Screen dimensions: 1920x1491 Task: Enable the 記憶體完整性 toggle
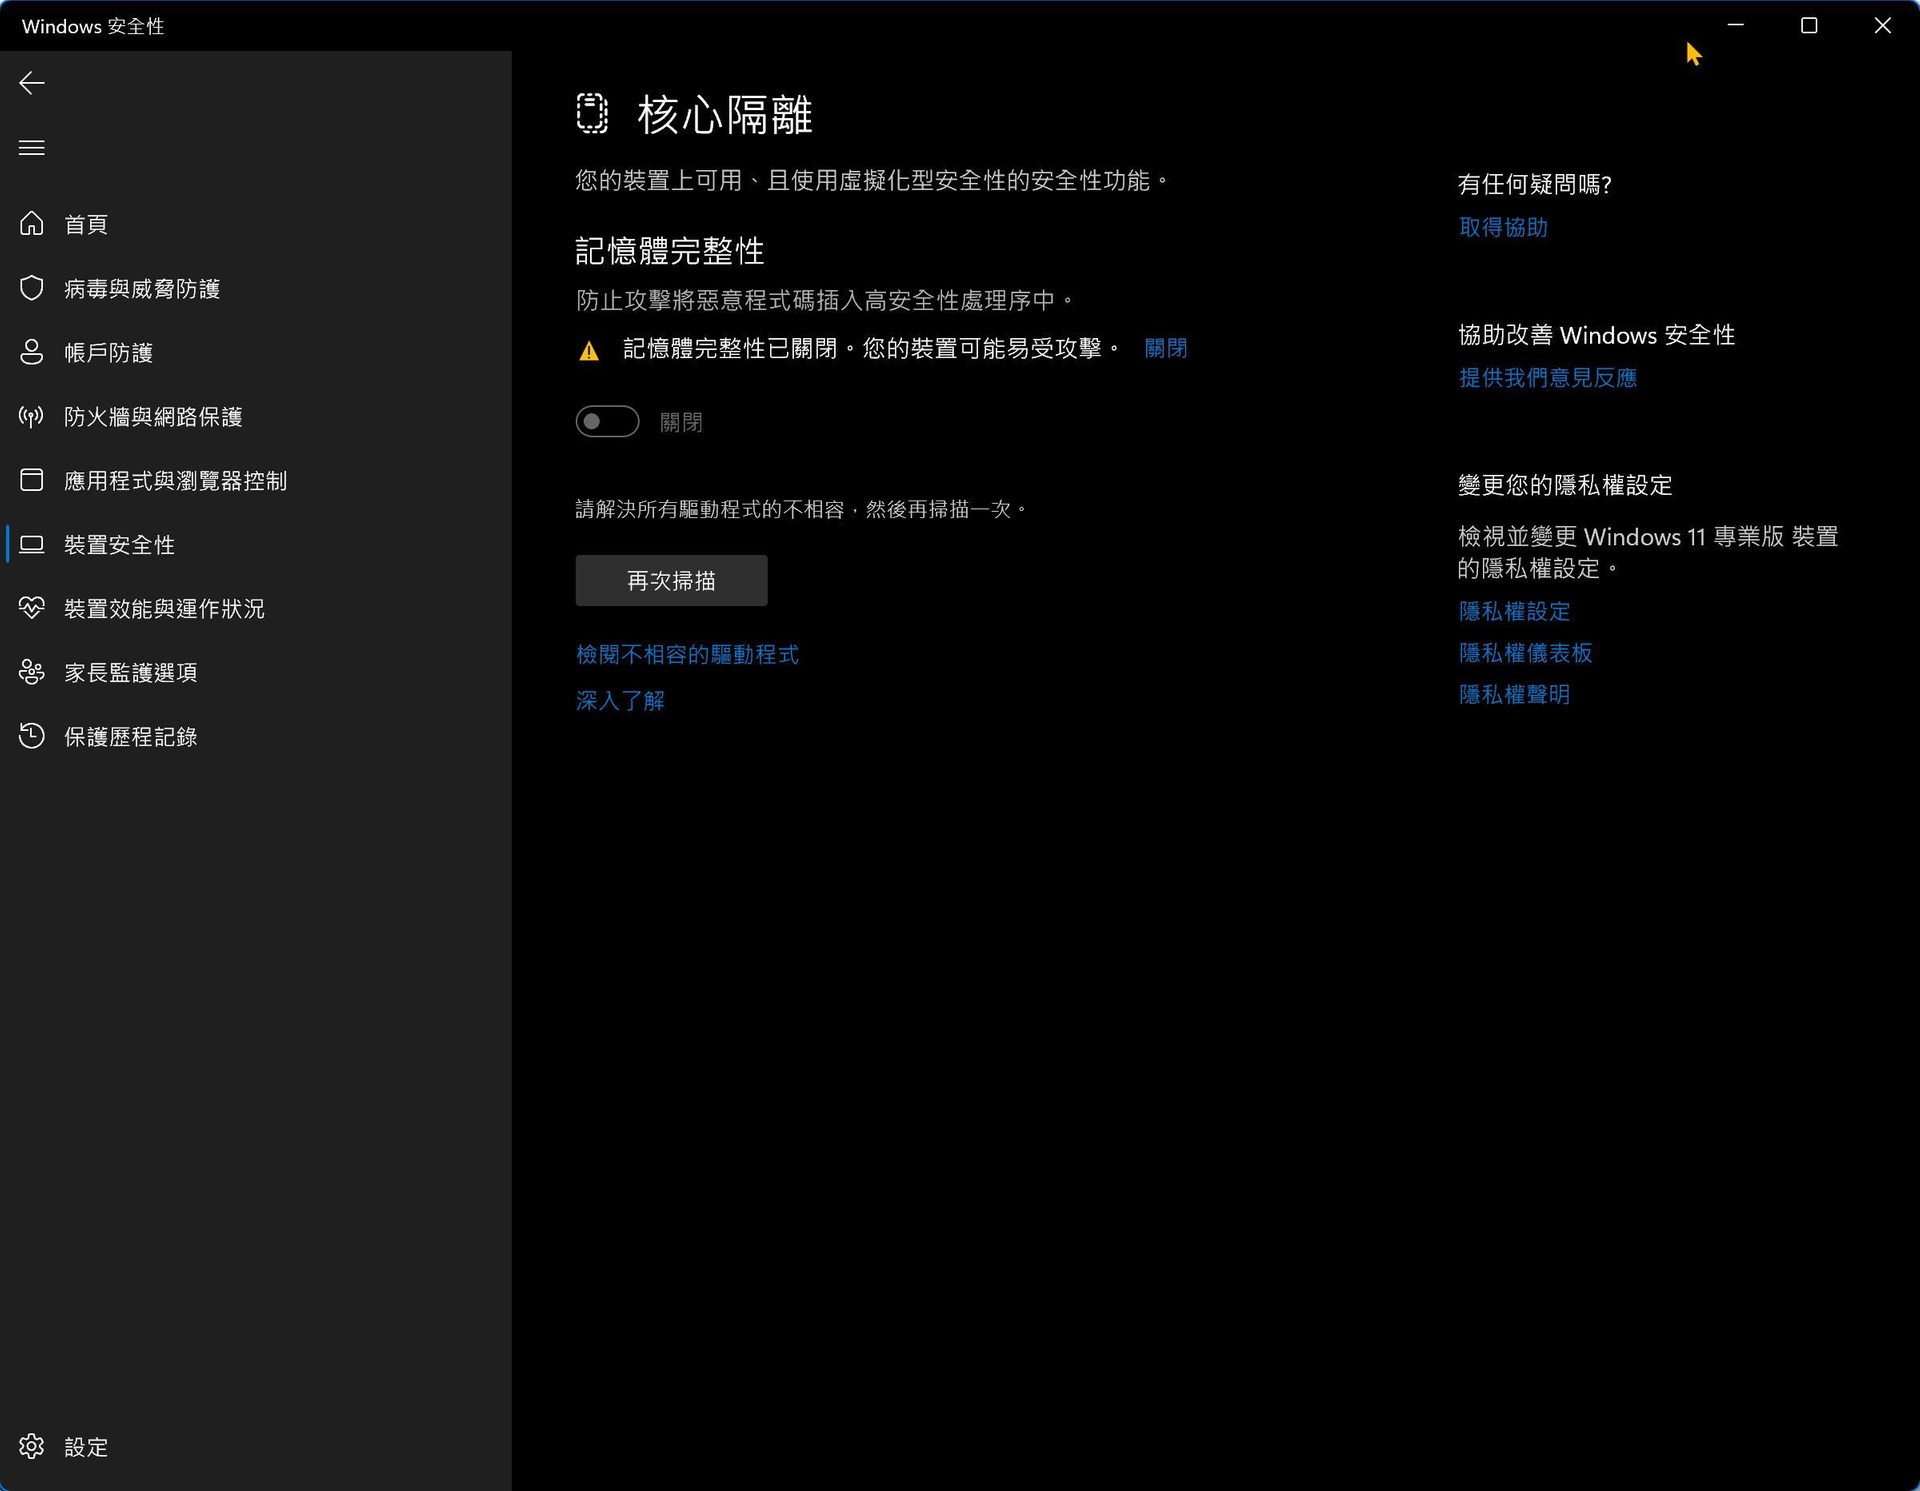[x=607, y=421]
